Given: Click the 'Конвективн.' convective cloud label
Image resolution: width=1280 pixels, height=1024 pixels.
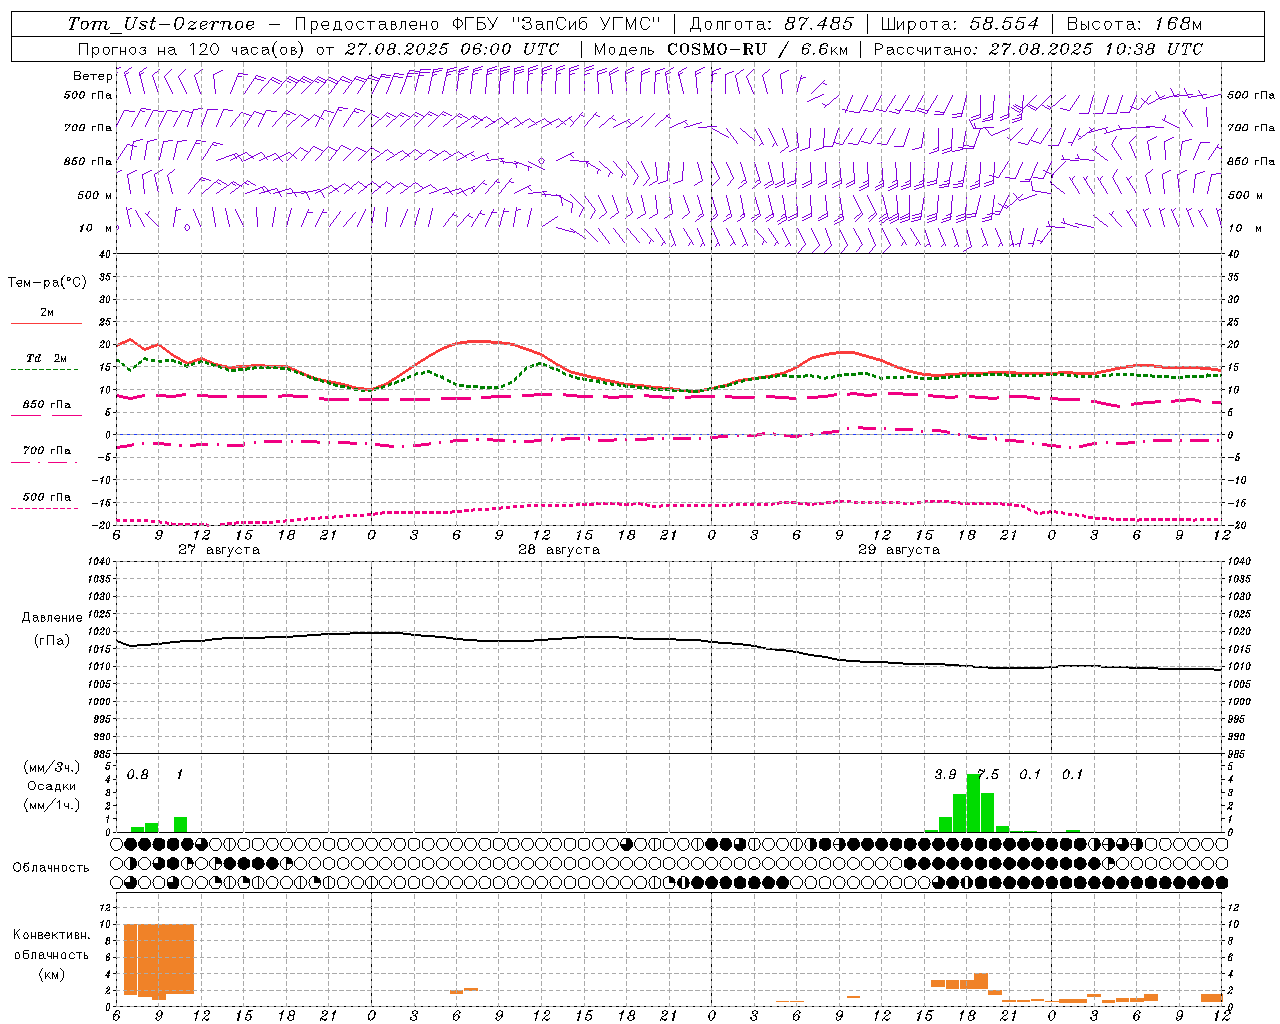Looking at the screenshot, I should click(51, 935).
